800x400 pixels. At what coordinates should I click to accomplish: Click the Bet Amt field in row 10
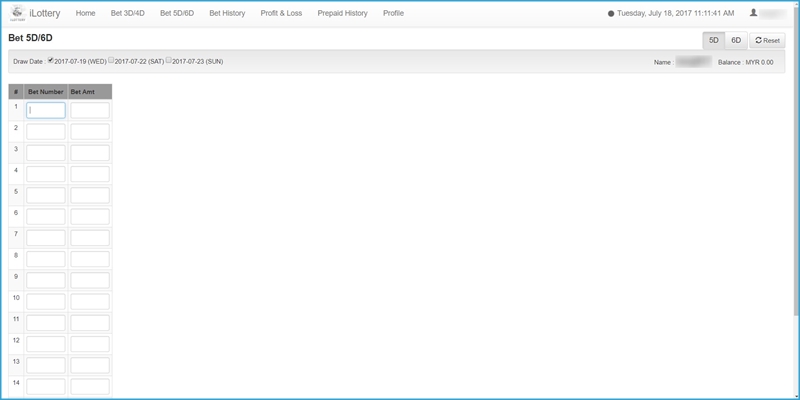tap(90, 301)
